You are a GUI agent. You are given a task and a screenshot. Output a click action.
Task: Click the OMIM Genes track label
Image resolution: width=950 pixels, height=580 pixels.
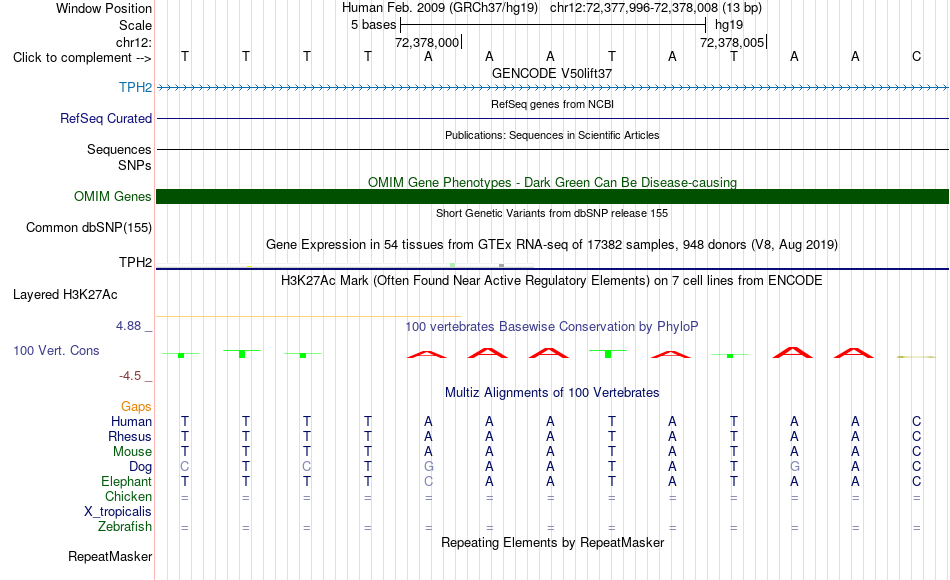(x=112, y=196)
